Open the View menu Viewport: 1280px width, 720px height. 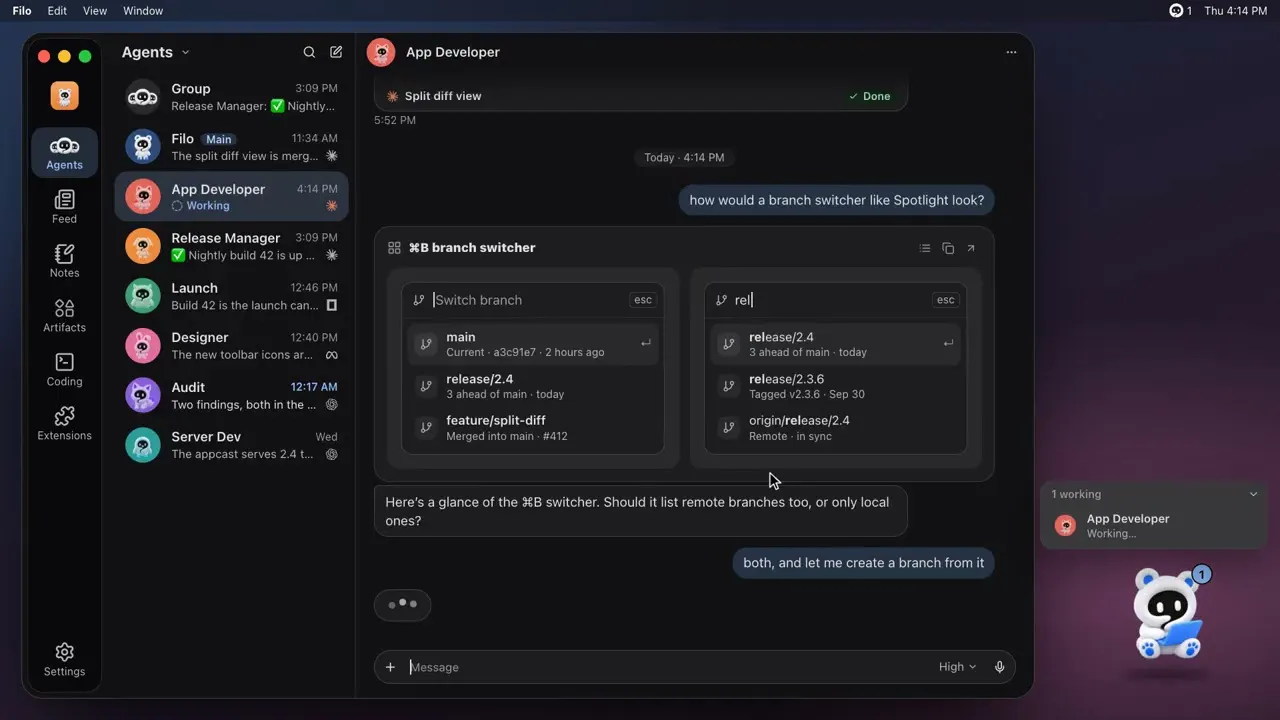point(95,11)
